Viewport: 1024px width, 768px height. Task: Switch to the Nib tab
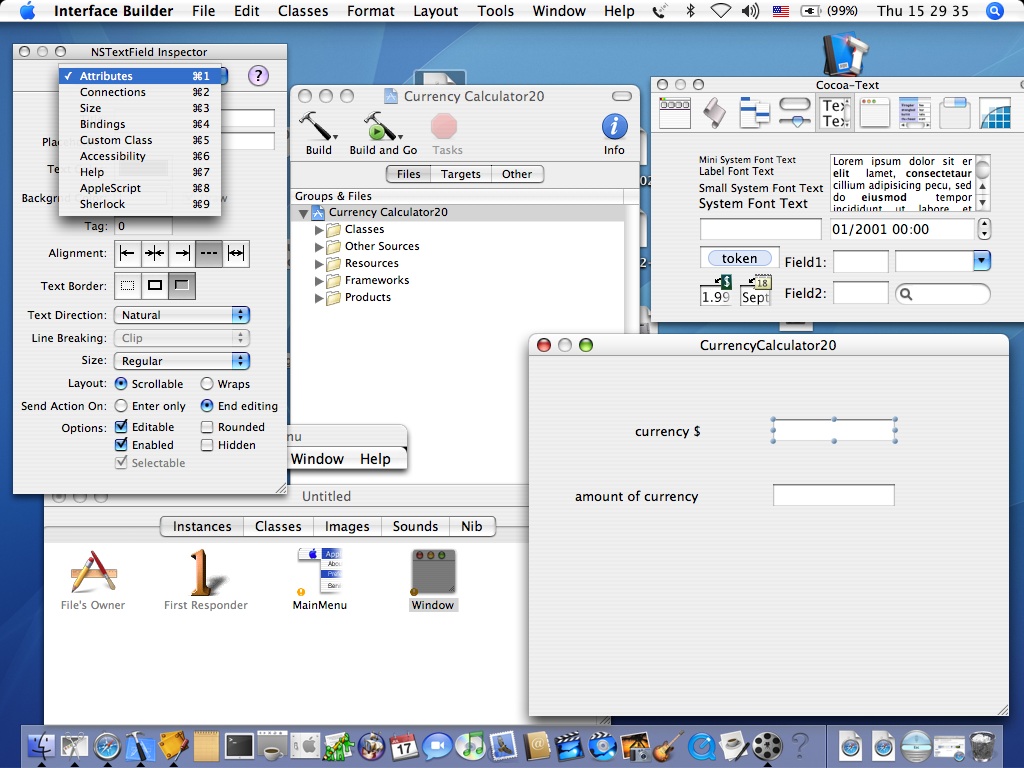pos(472,526)
